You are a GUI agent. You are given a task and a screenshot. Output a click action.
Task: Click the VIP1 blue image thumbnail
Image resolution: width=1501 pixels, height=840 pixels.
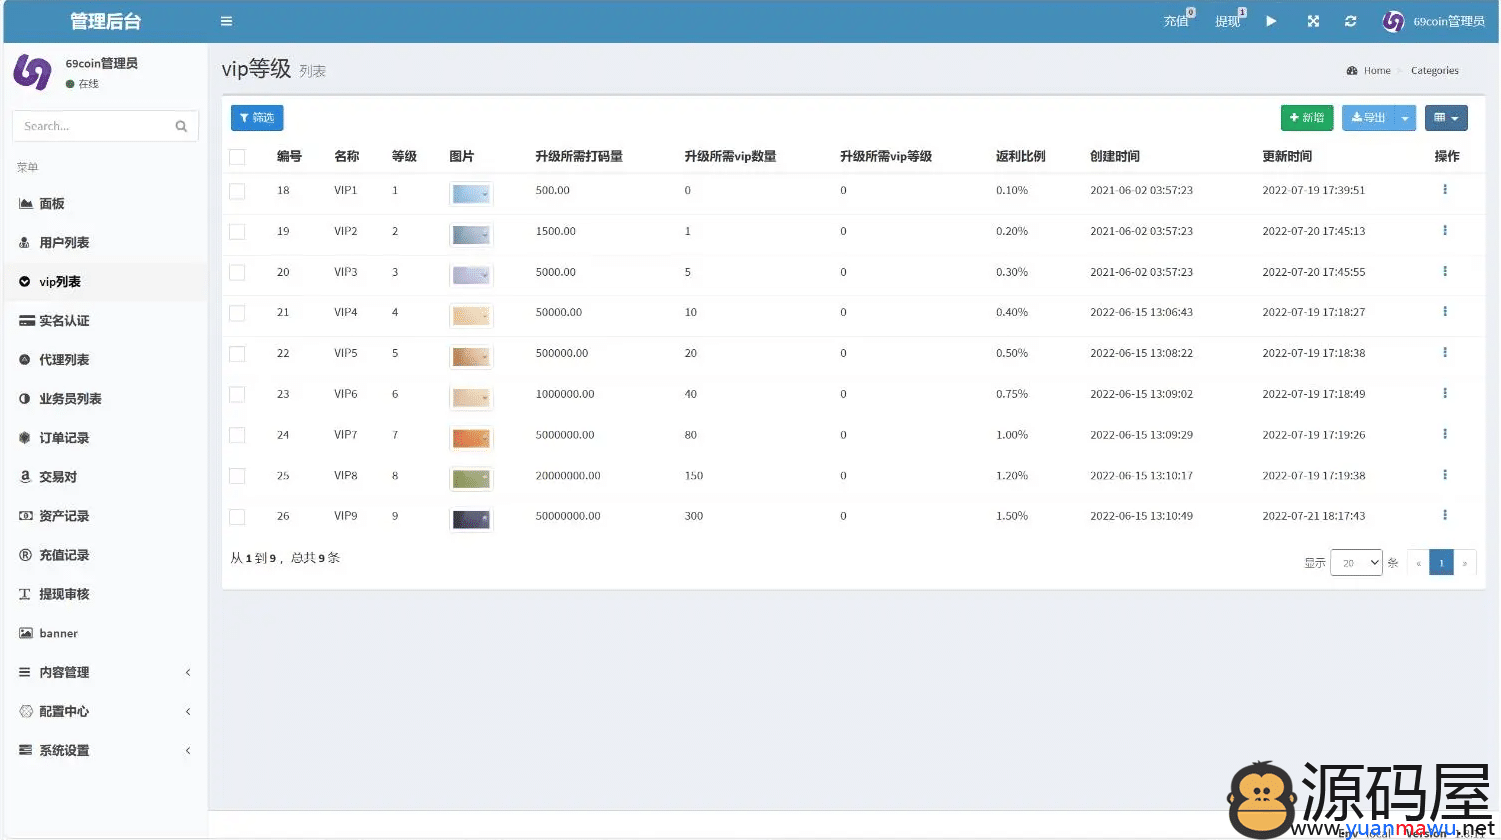[x=471, y=194]
